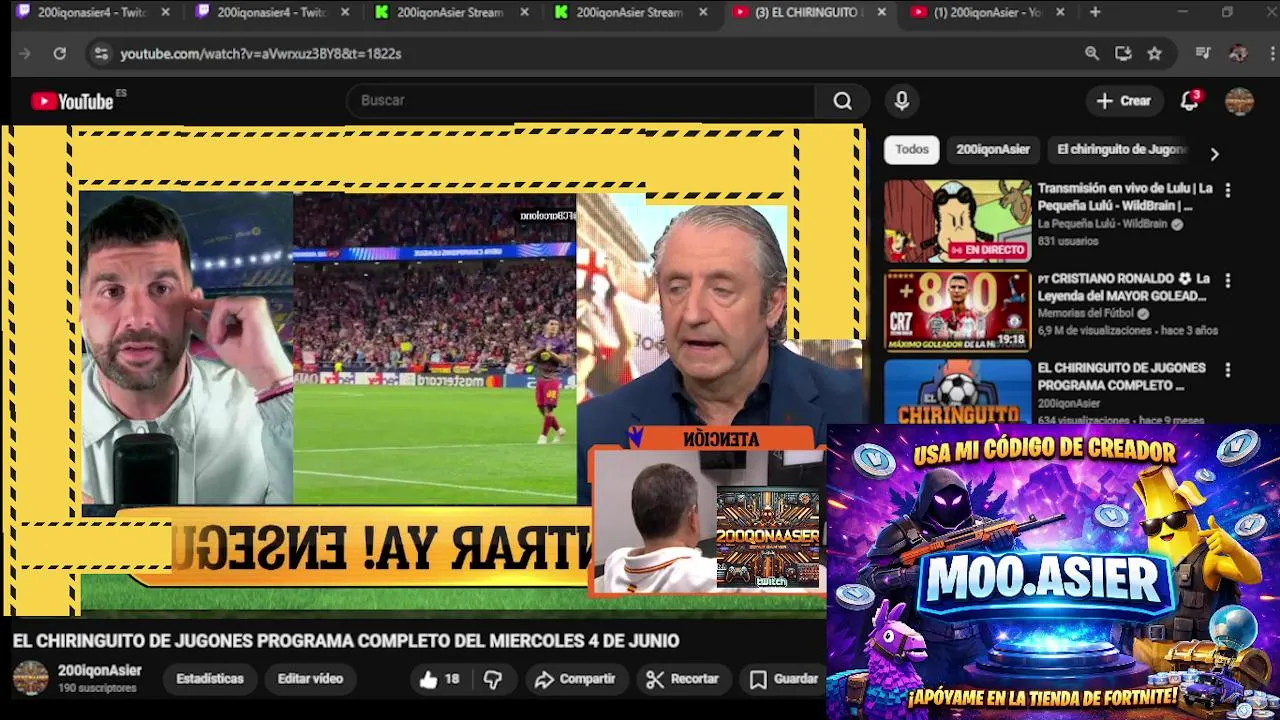Open the browser zoom magnifier icon
This screenshot has width=1280, height=720.
(x=1092, y=53)
